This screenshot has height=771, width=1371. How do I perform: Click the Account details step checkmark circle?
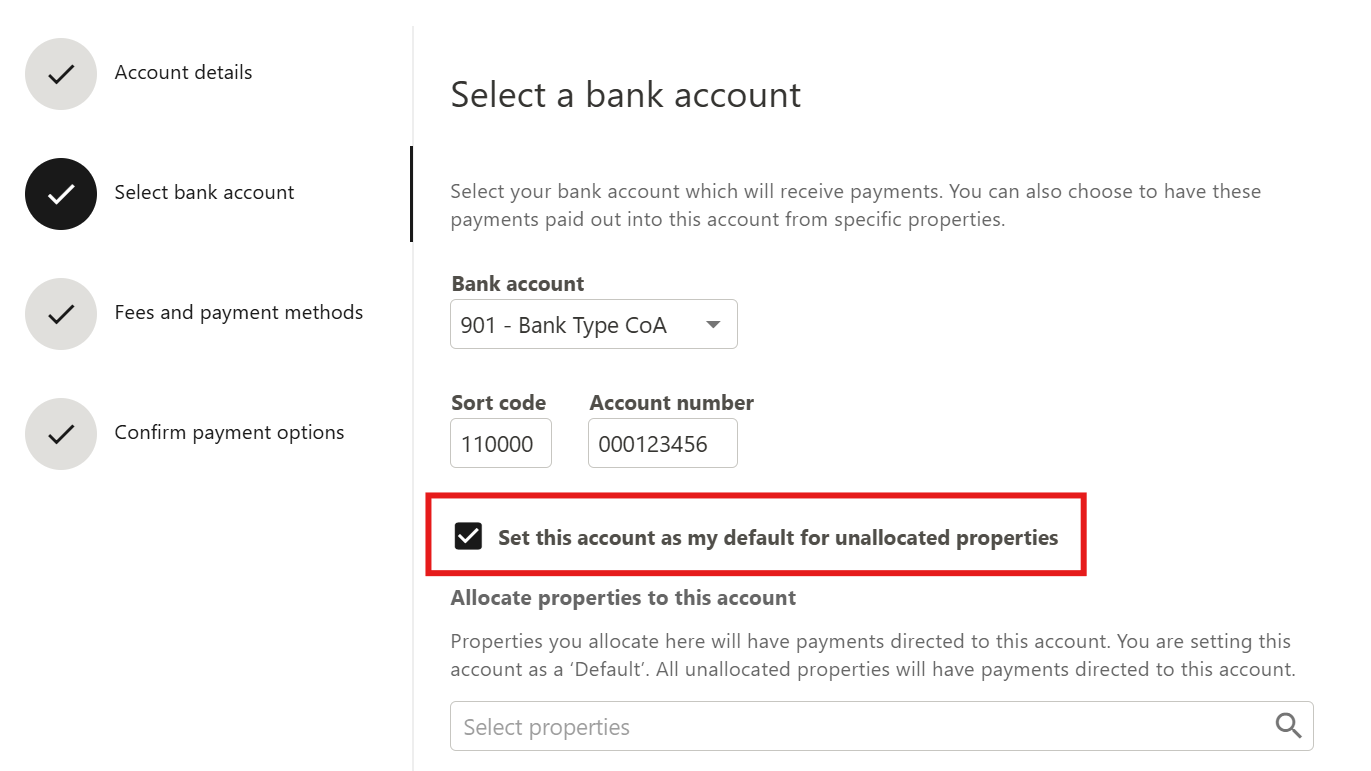[x=61, y=74]
